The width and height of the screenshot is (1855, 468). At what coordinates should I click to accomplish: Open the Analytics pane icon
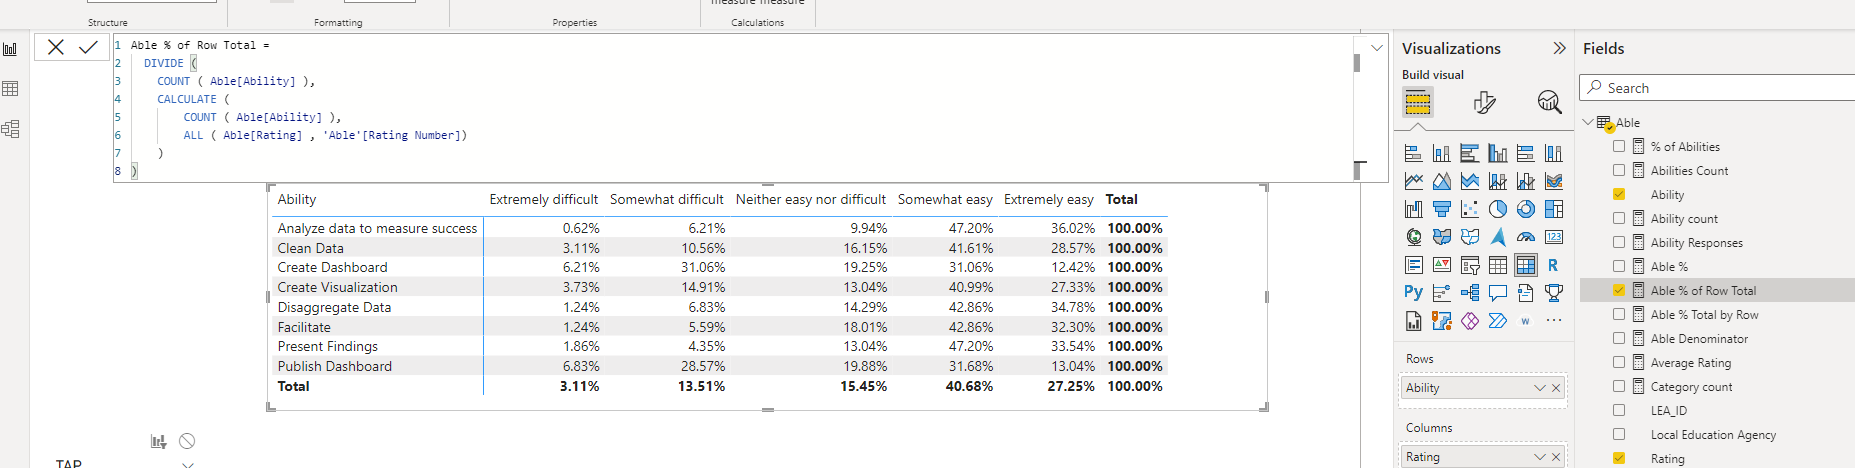pyautogui.click(x=1549, y=102)
